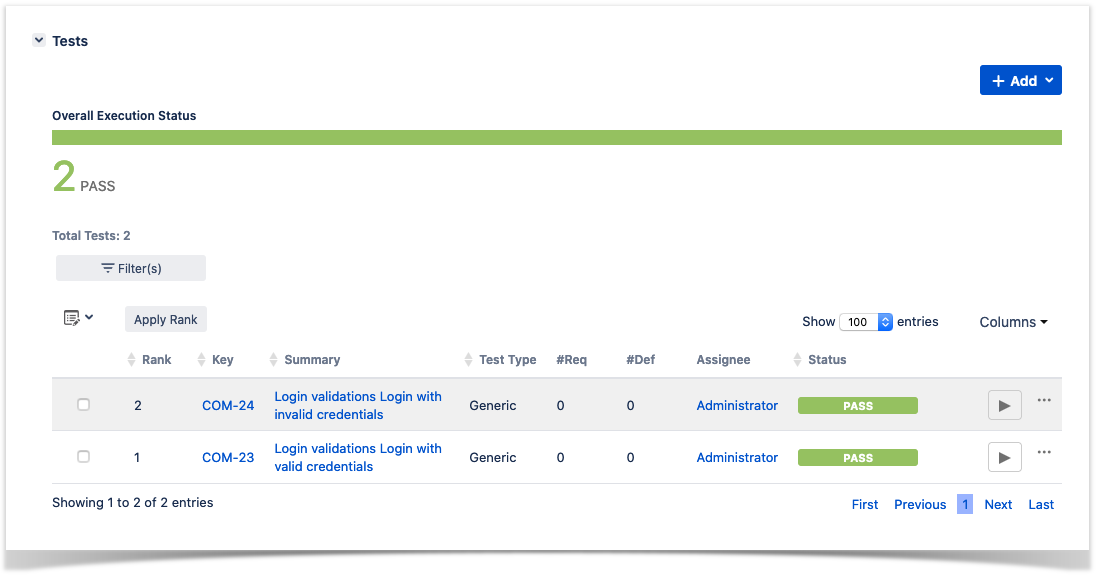This screenshot has width=1103, height=579.
Task: Sort by the Test Type column
Action: point(500,360)
